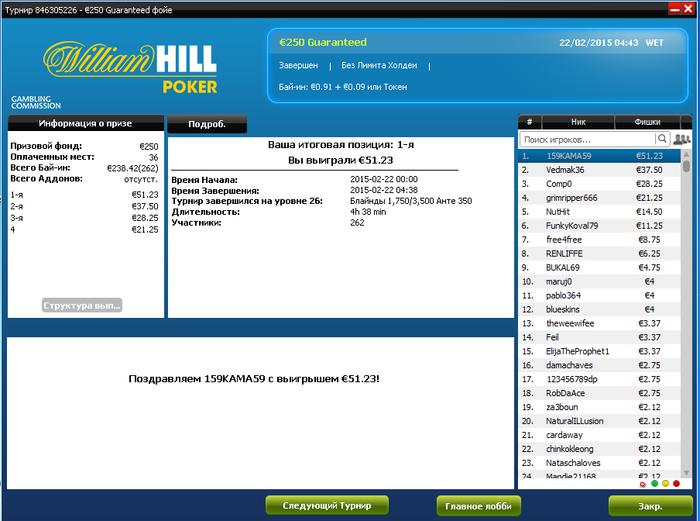Image resolution: width=700 pixels, height=521 pixels.
Task: Click the scroll-up arrow of the player list
Action: 686,154
